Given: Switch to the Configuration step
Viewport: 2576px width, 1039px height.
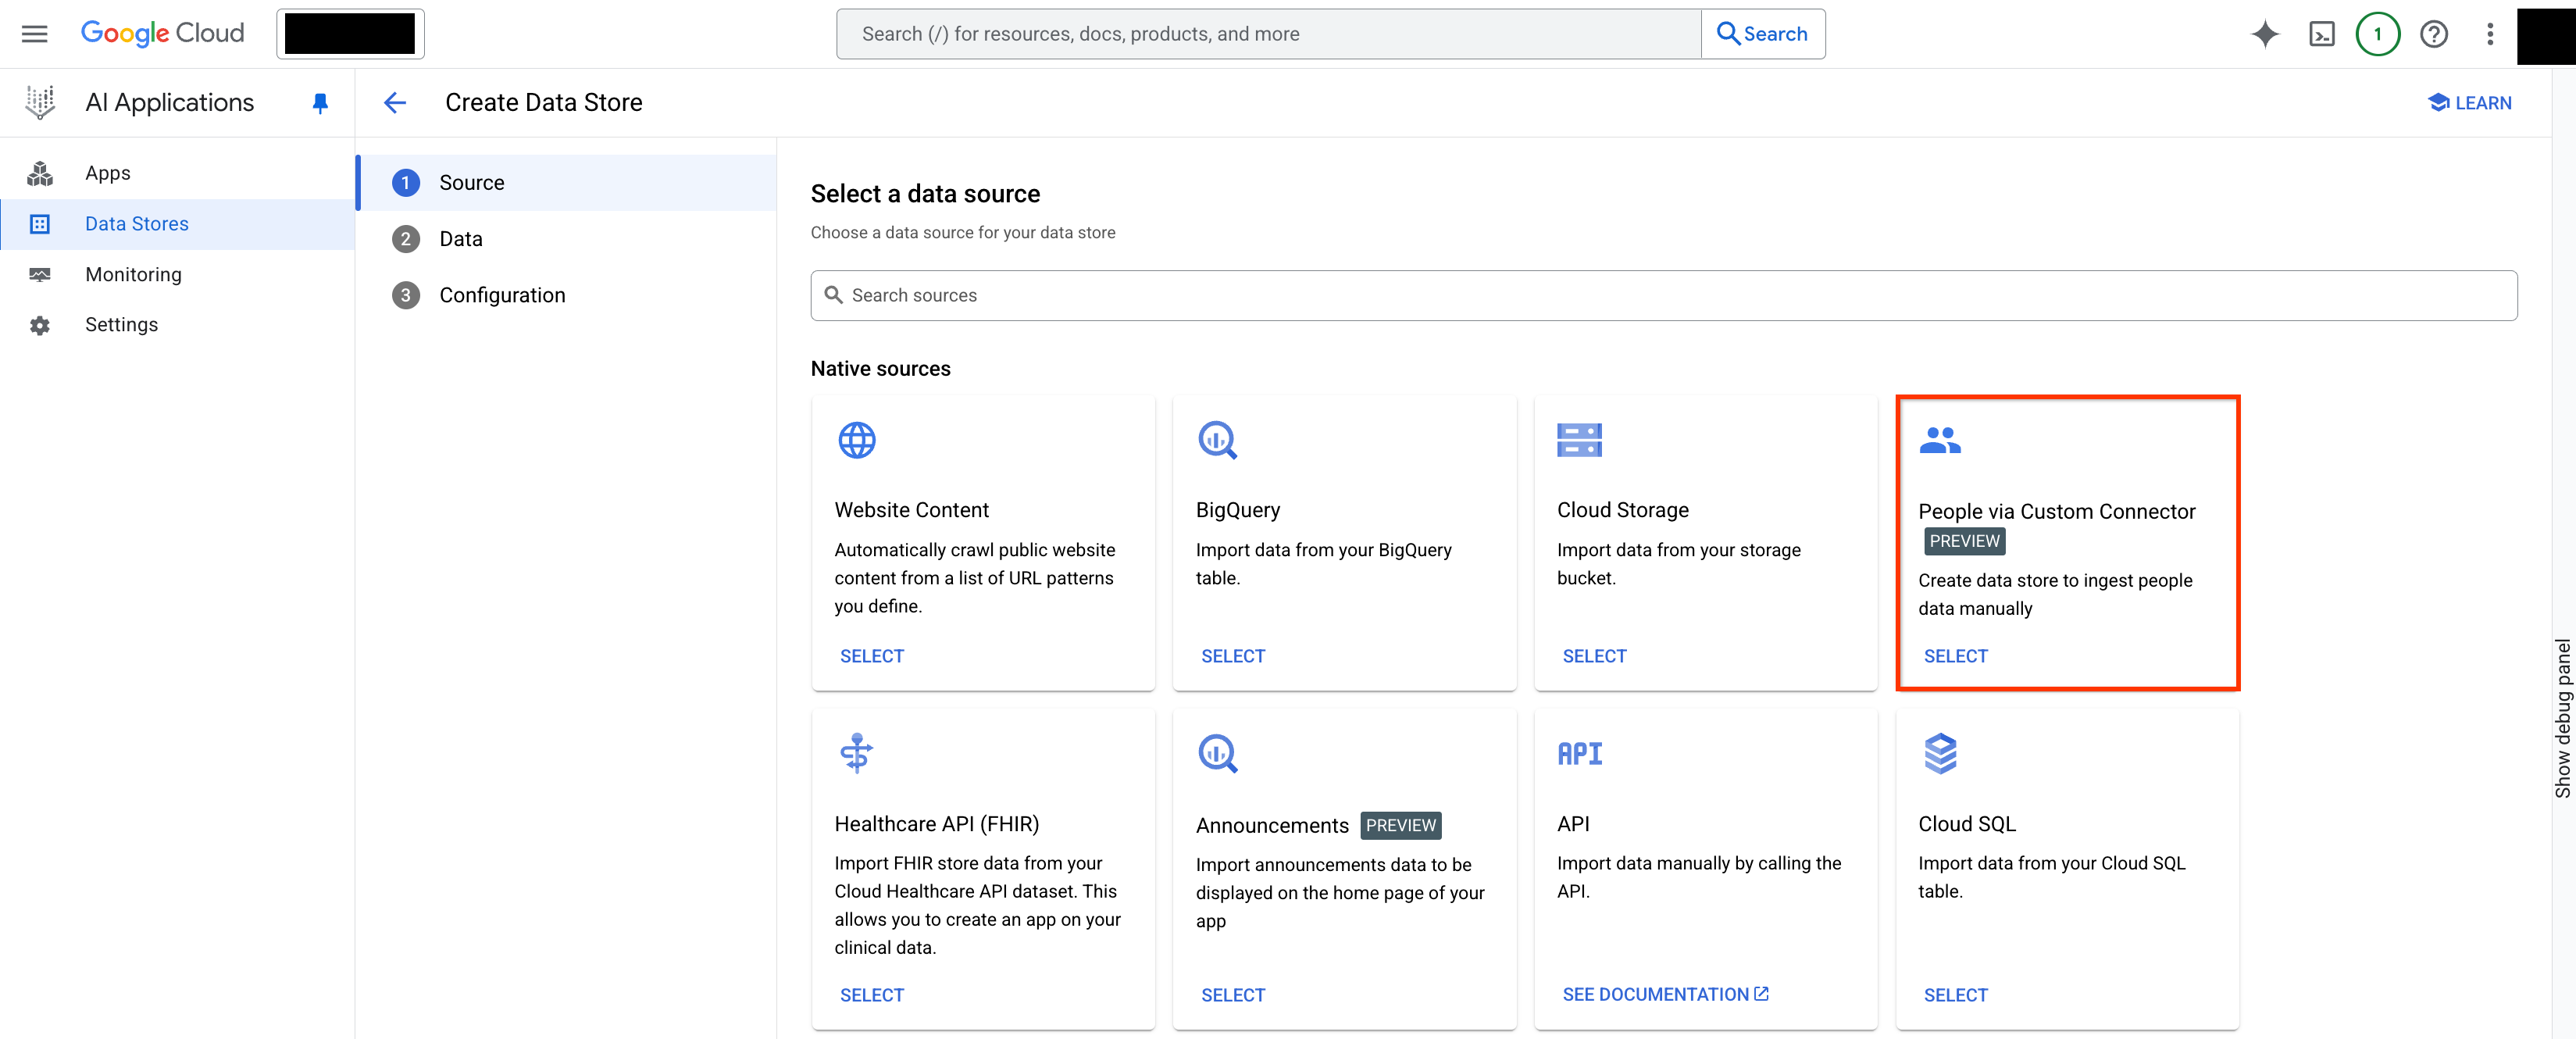Looking at the screenshot, I should point(503,294).
